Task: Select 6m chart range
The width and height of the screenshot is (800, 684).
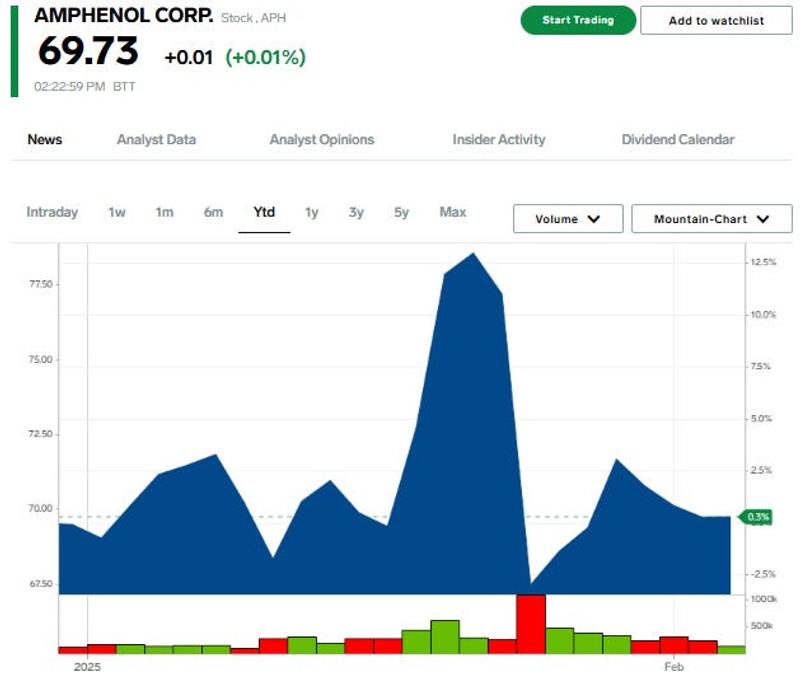Action: tap(213, 212)
